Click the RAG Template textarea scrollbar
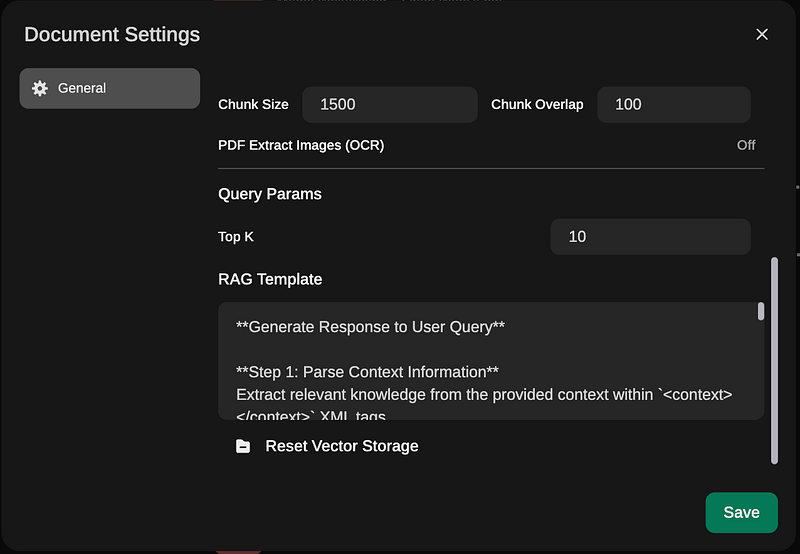 pos(761,311)
